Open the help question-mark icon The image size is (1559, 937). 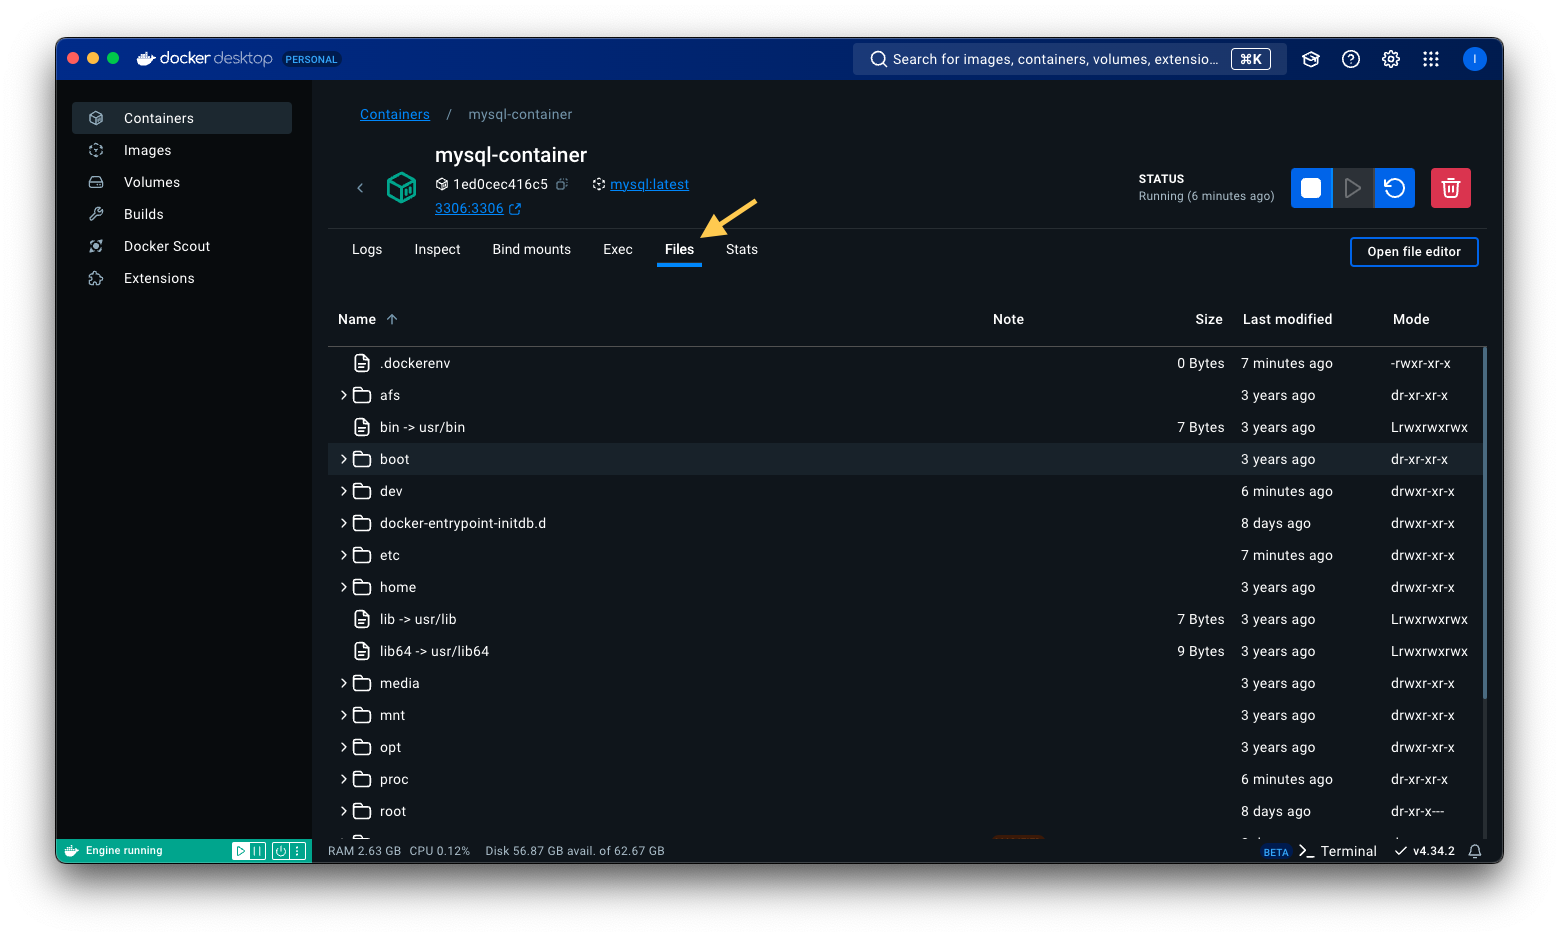pos(1351,59)
